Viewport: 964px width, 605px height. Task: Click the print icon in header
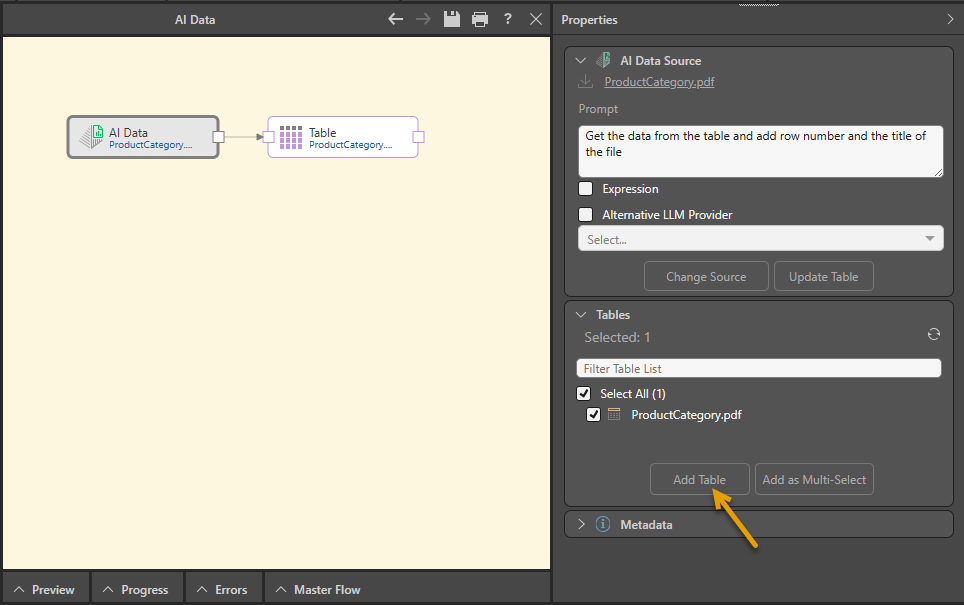tap(480, 19)
